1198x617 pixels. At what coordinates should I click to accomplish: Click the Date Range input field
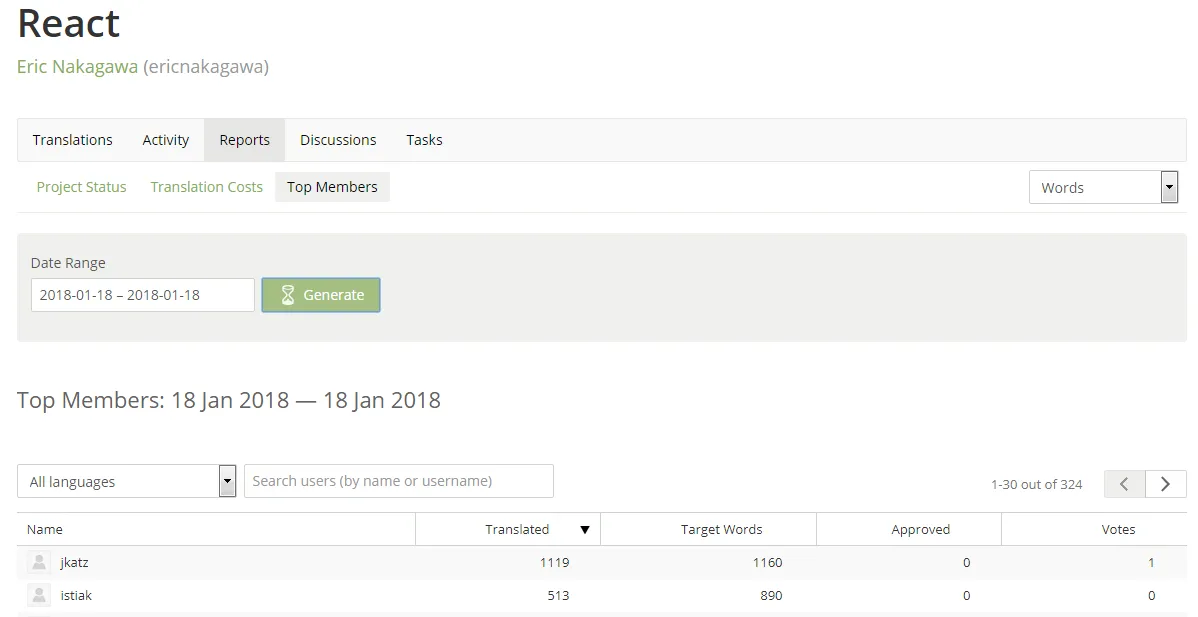click(x=143, y=295)
